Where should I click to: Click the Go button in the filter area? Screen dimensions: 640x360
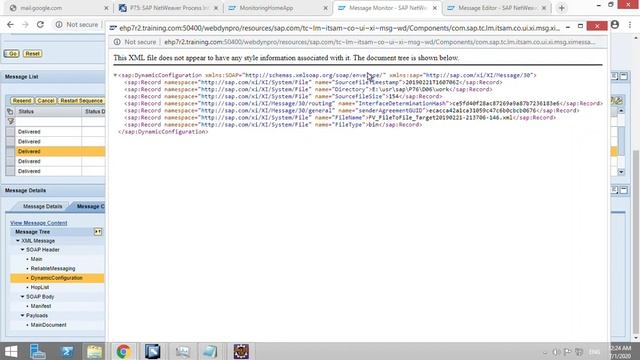[x=11, y=53]
